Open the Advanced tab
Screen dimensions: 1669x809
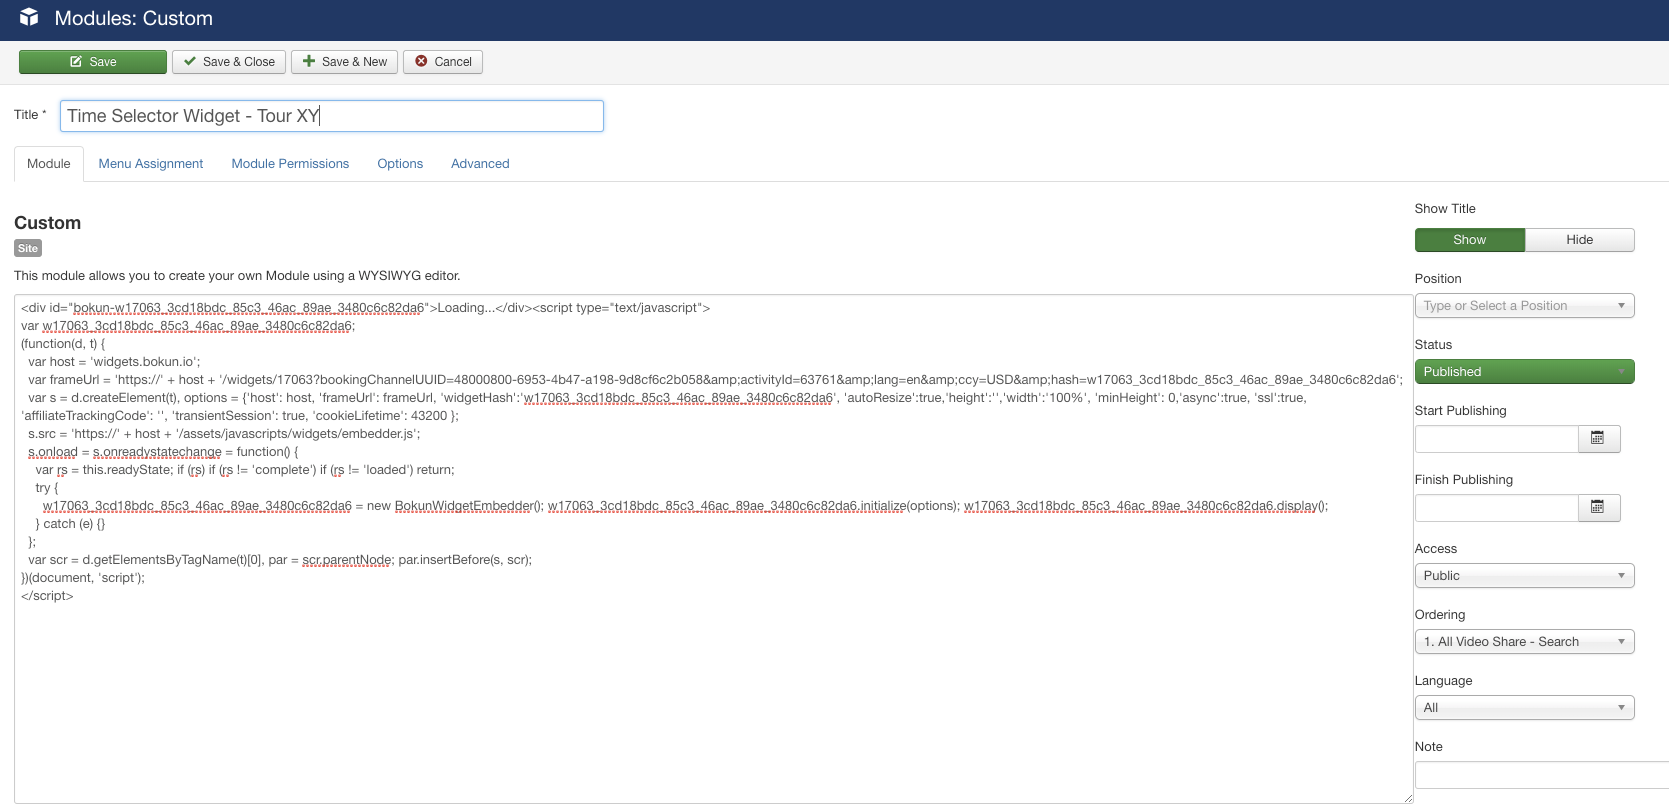(480, 164)
